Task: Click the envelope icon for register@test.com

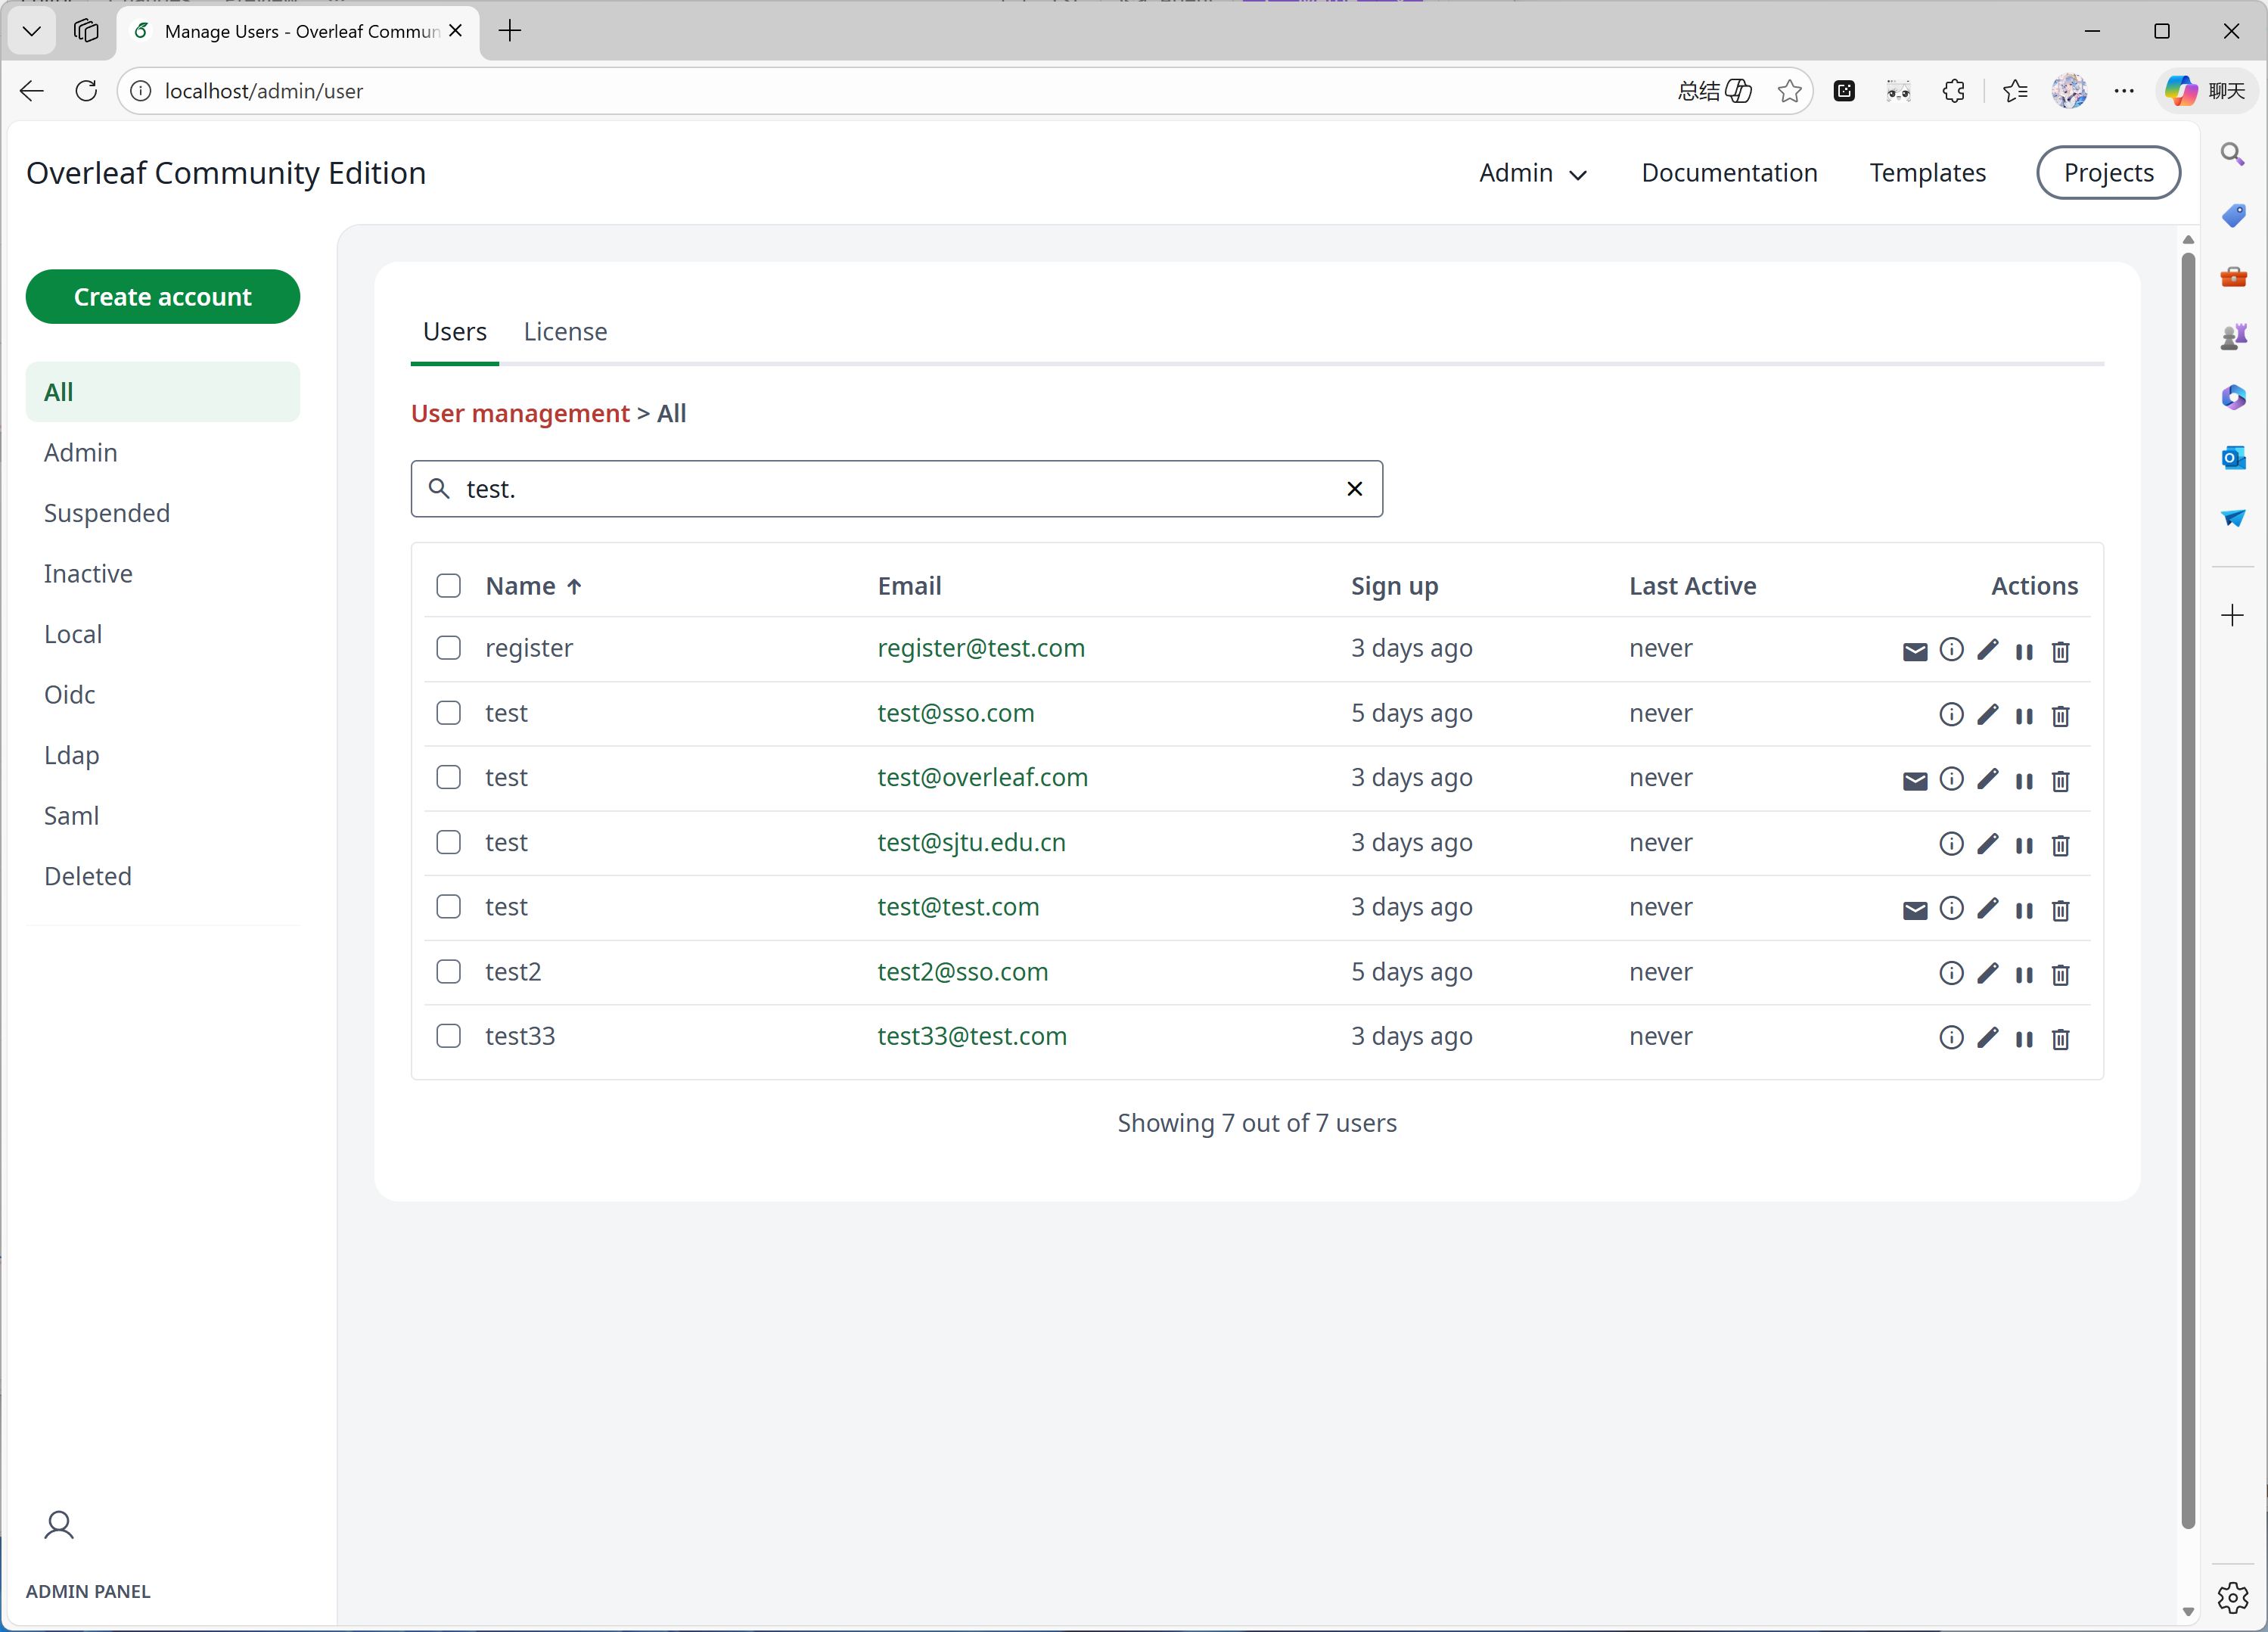Action: (1914, 651)
